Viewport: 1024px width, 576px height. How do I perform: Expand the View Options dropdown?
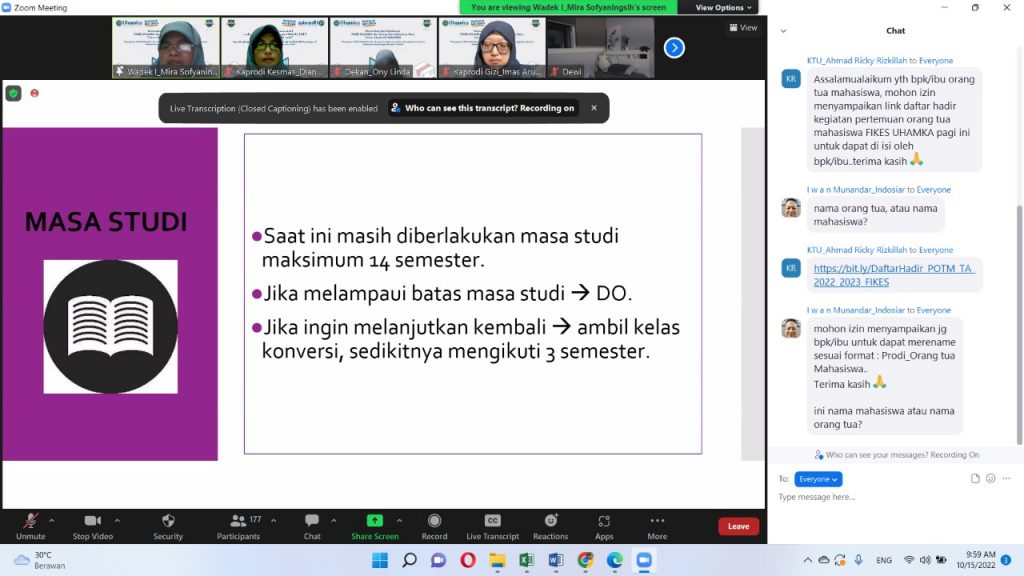[x=723, y=7]
